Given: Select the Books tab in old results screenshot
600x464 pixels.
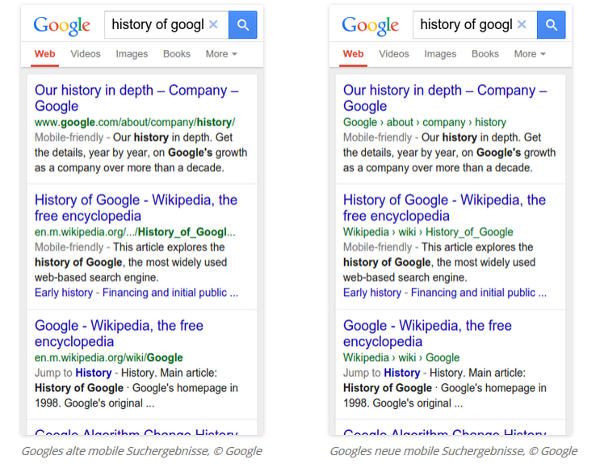Looking at the screenshot, I should (177, 54).
